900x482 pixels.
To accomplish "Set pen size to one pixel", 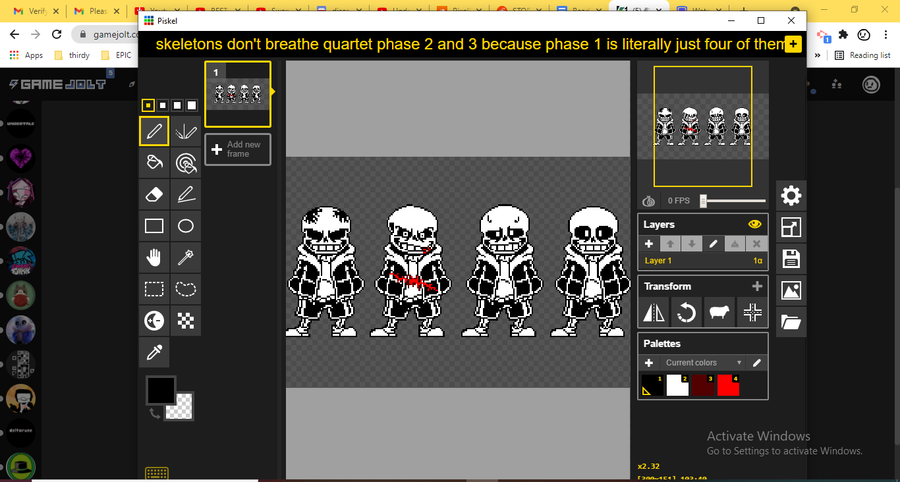I will 148,105.
